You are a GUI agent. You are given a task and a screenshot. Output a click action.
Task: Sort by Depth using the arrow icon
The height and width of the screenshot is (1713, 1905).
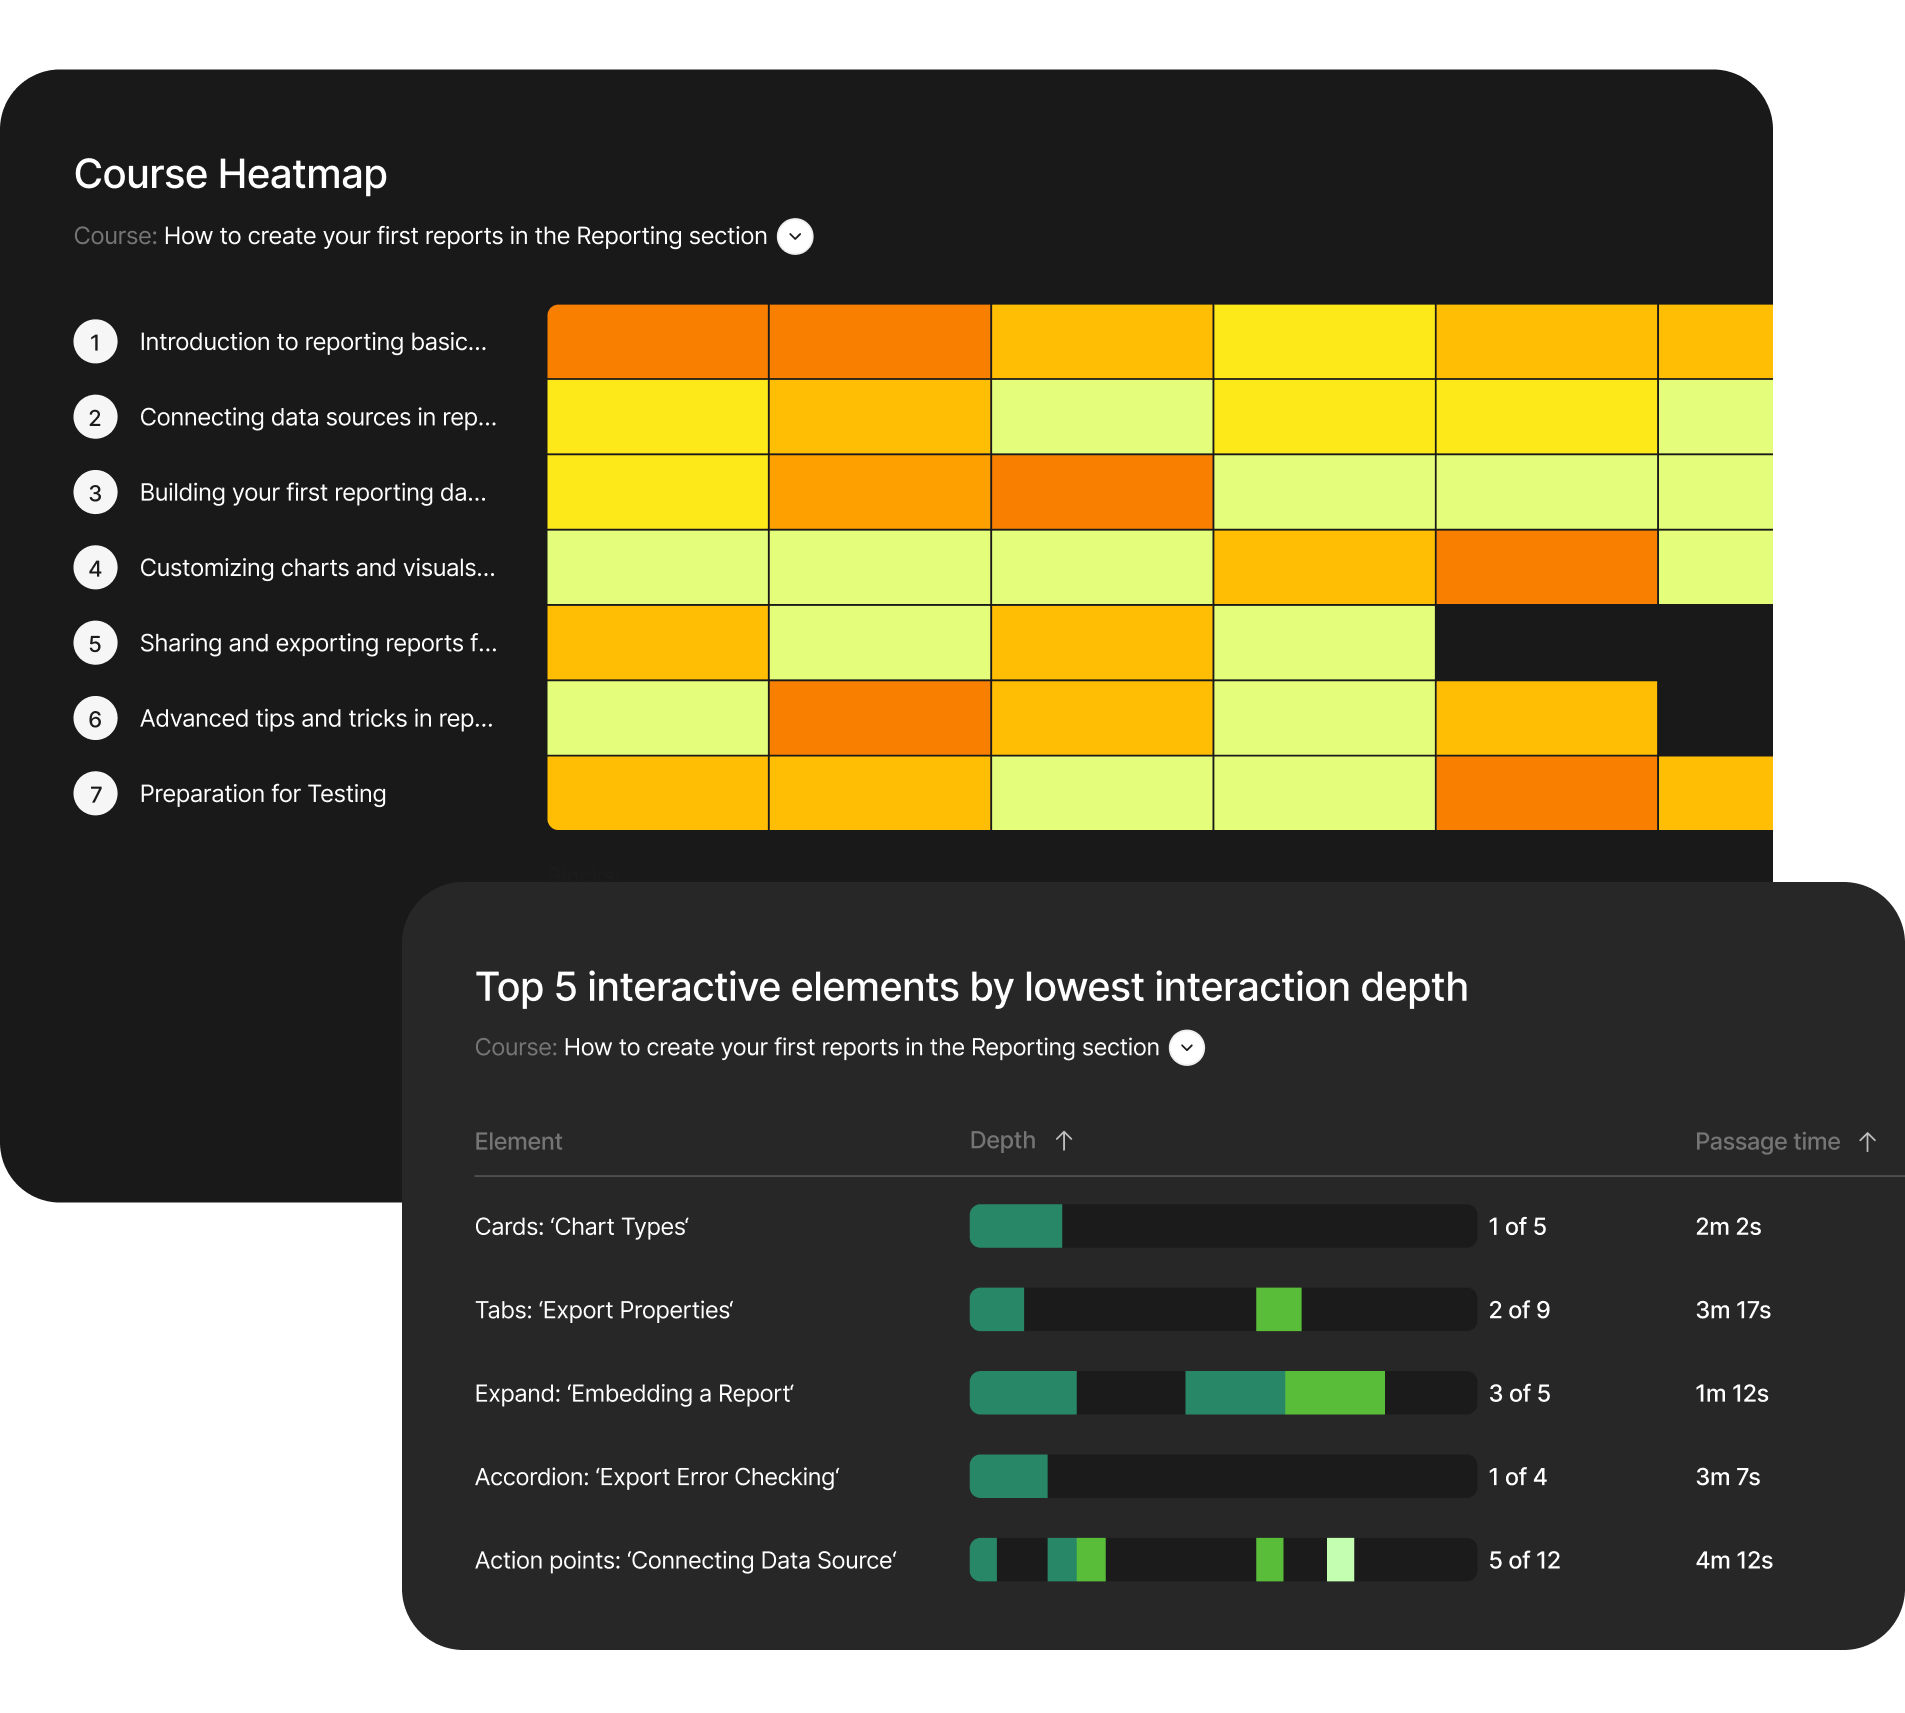click(1064, 1141)
